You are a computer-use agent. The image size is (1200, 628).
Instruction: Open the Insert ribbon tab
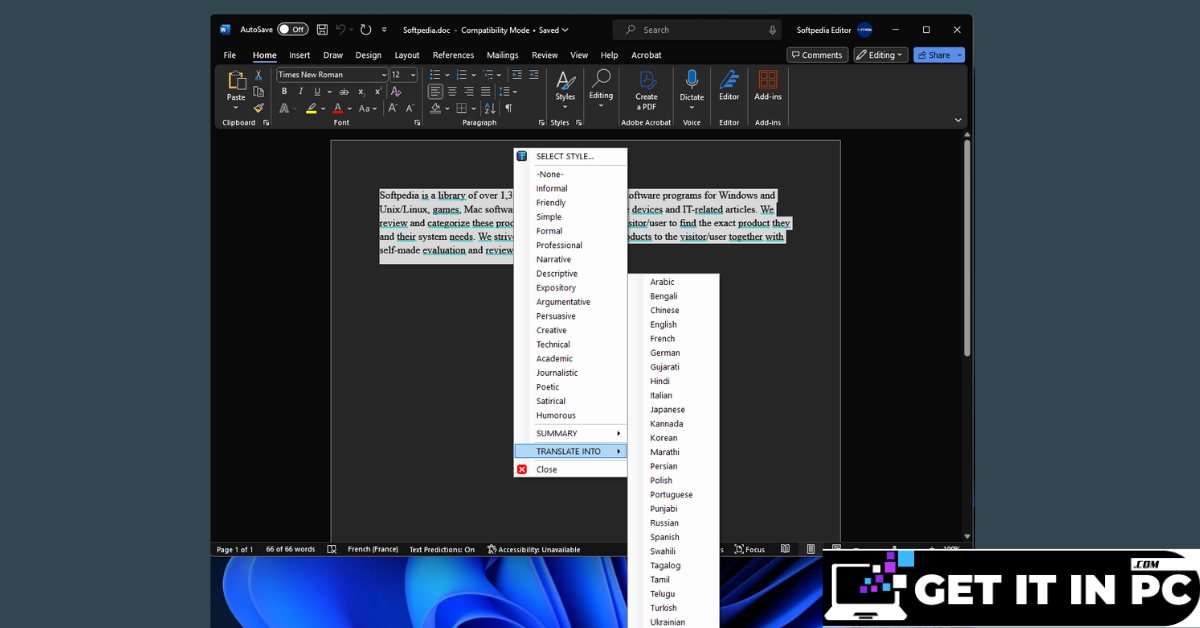pyautogui.click(x=299, y=55)
